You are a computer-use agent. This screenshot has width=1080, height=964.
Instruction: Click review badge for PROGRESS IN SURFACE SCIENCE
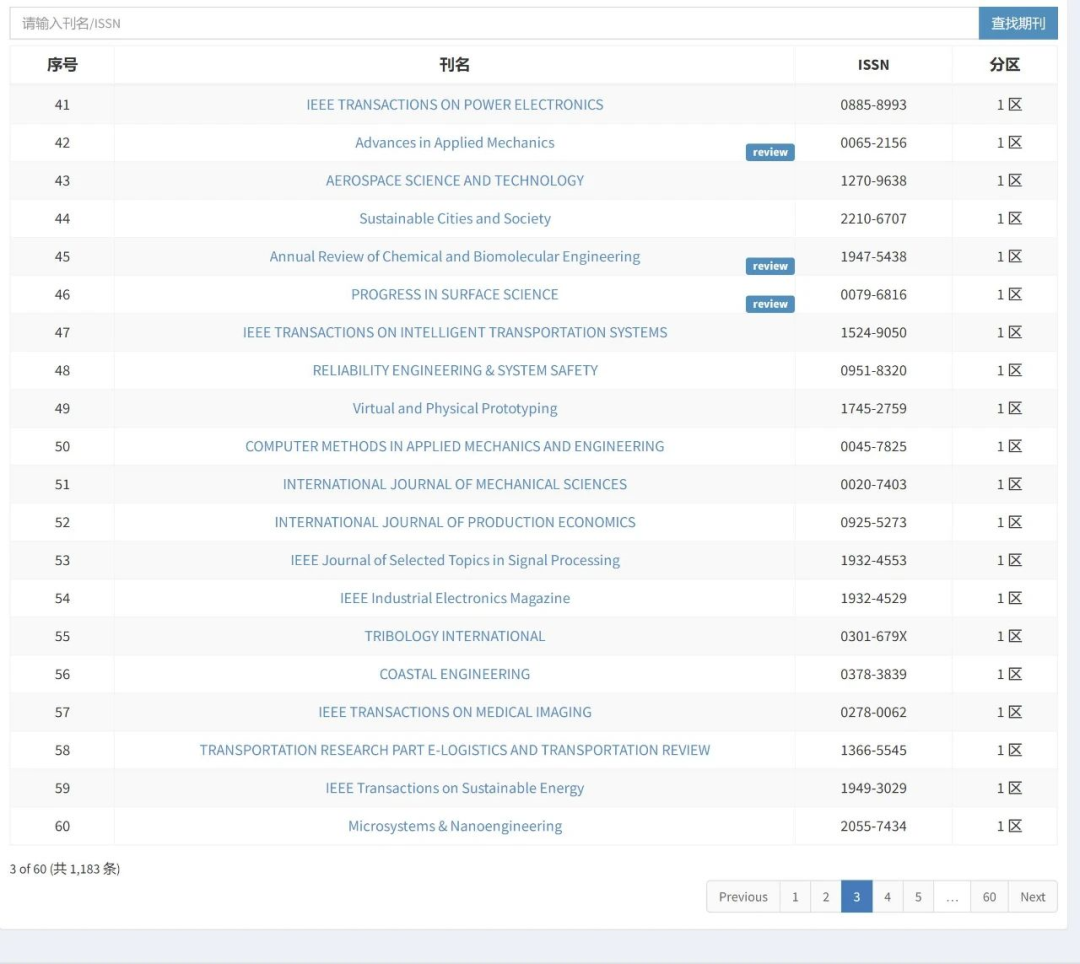[770, 305]
